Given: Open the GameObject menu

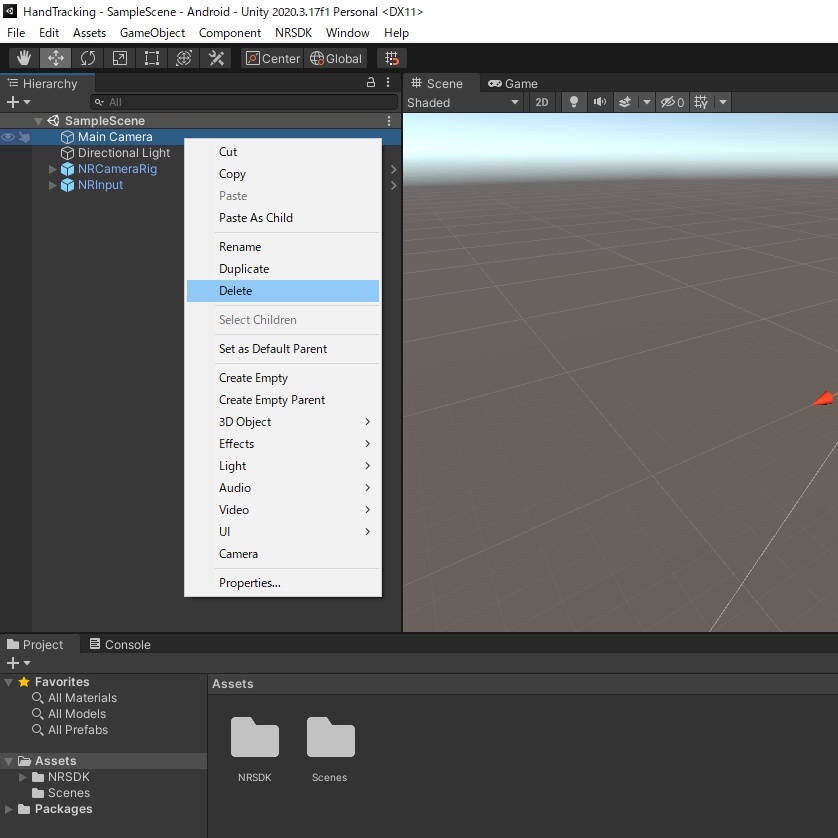Looking at the screenshot, I should 152,33.
